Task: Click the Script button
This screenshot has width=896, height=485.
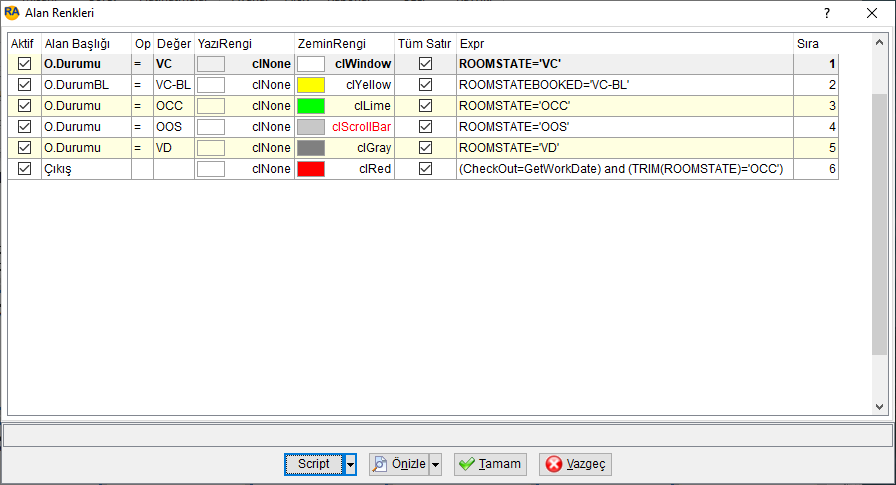Action: pos(314,464)
